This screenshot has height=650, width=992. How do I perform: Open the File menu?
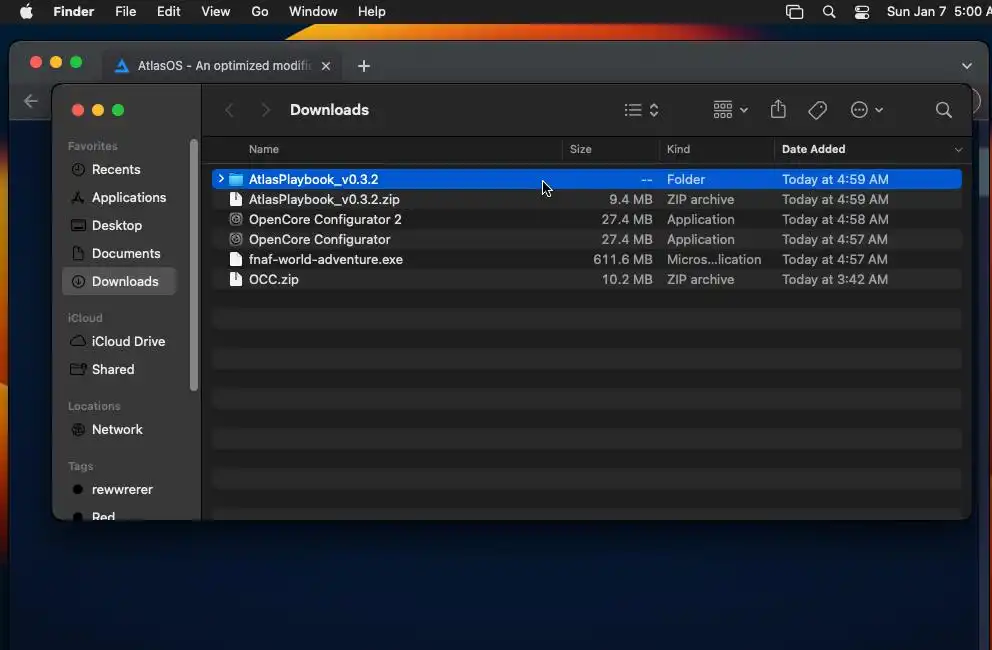pyautogui.click(x=125, y=11)
